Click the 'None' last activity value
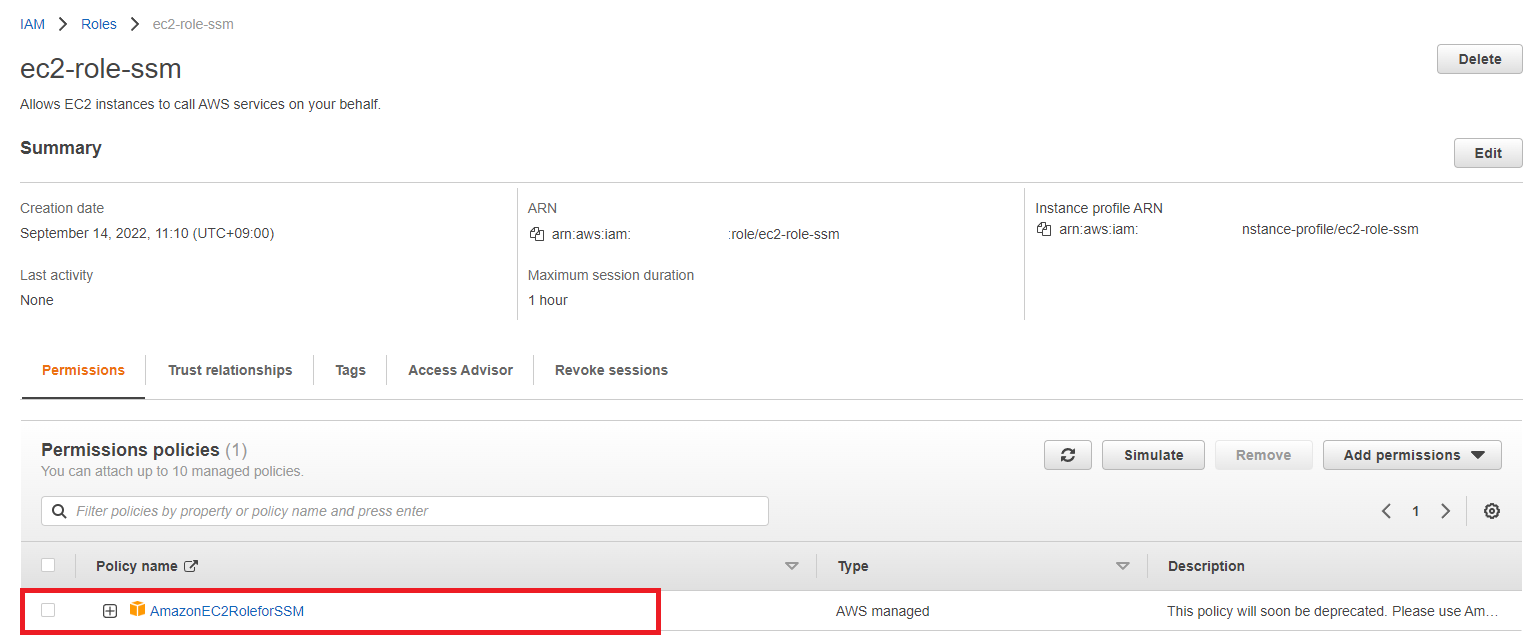 point(37,300)
